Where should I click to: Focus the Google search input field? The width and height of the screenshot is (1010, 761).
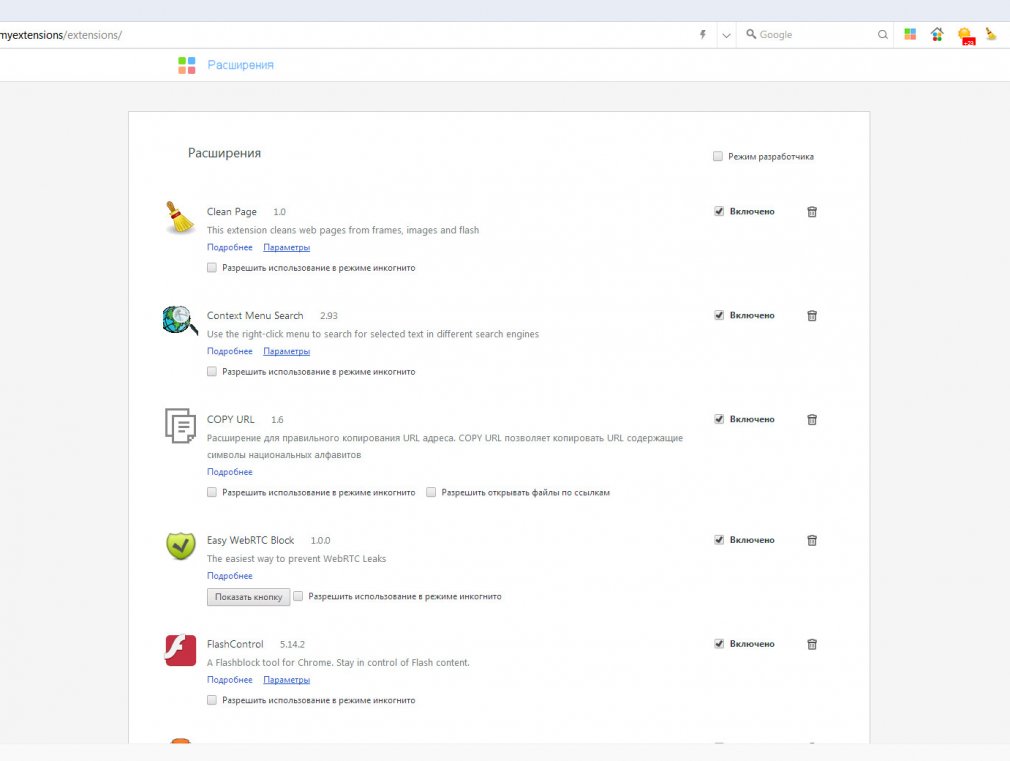pyautogui.click(x=815, y=35)
